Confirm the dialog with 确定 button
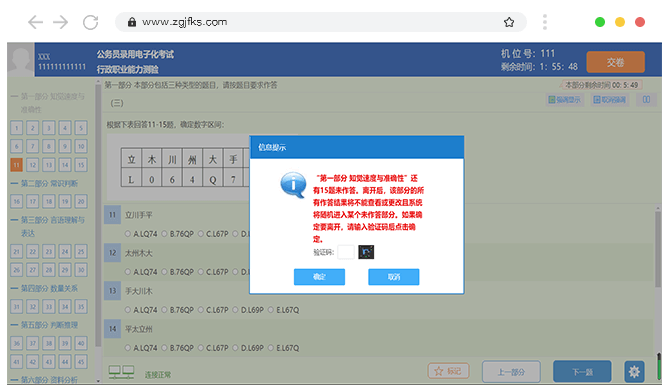 319,277
